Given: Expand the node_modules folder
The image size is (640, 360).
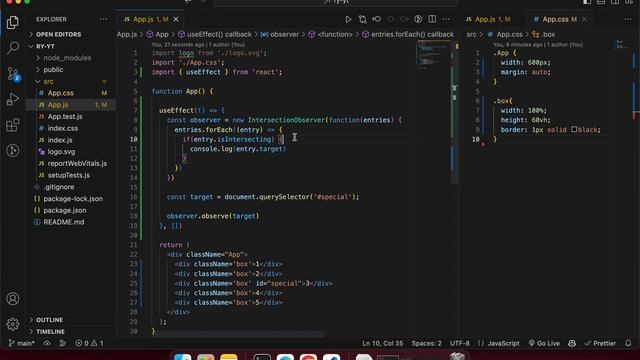Looking at the screenshot, I should pyautogui.click(x=67, y=58).
